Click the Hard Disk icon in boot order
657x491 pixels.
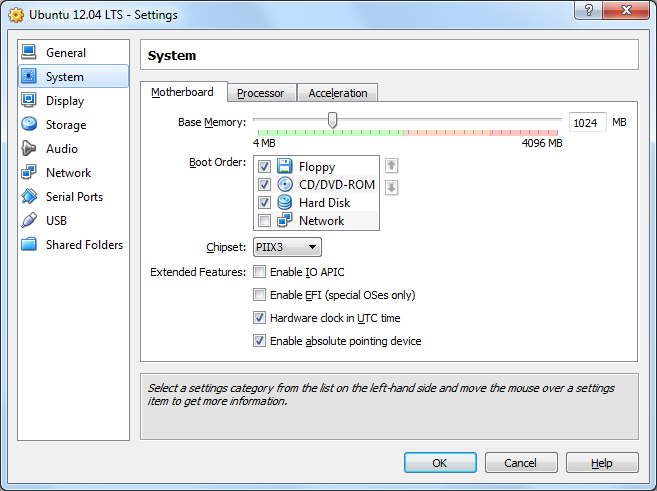pyautogui.click(x=285, y=202)
